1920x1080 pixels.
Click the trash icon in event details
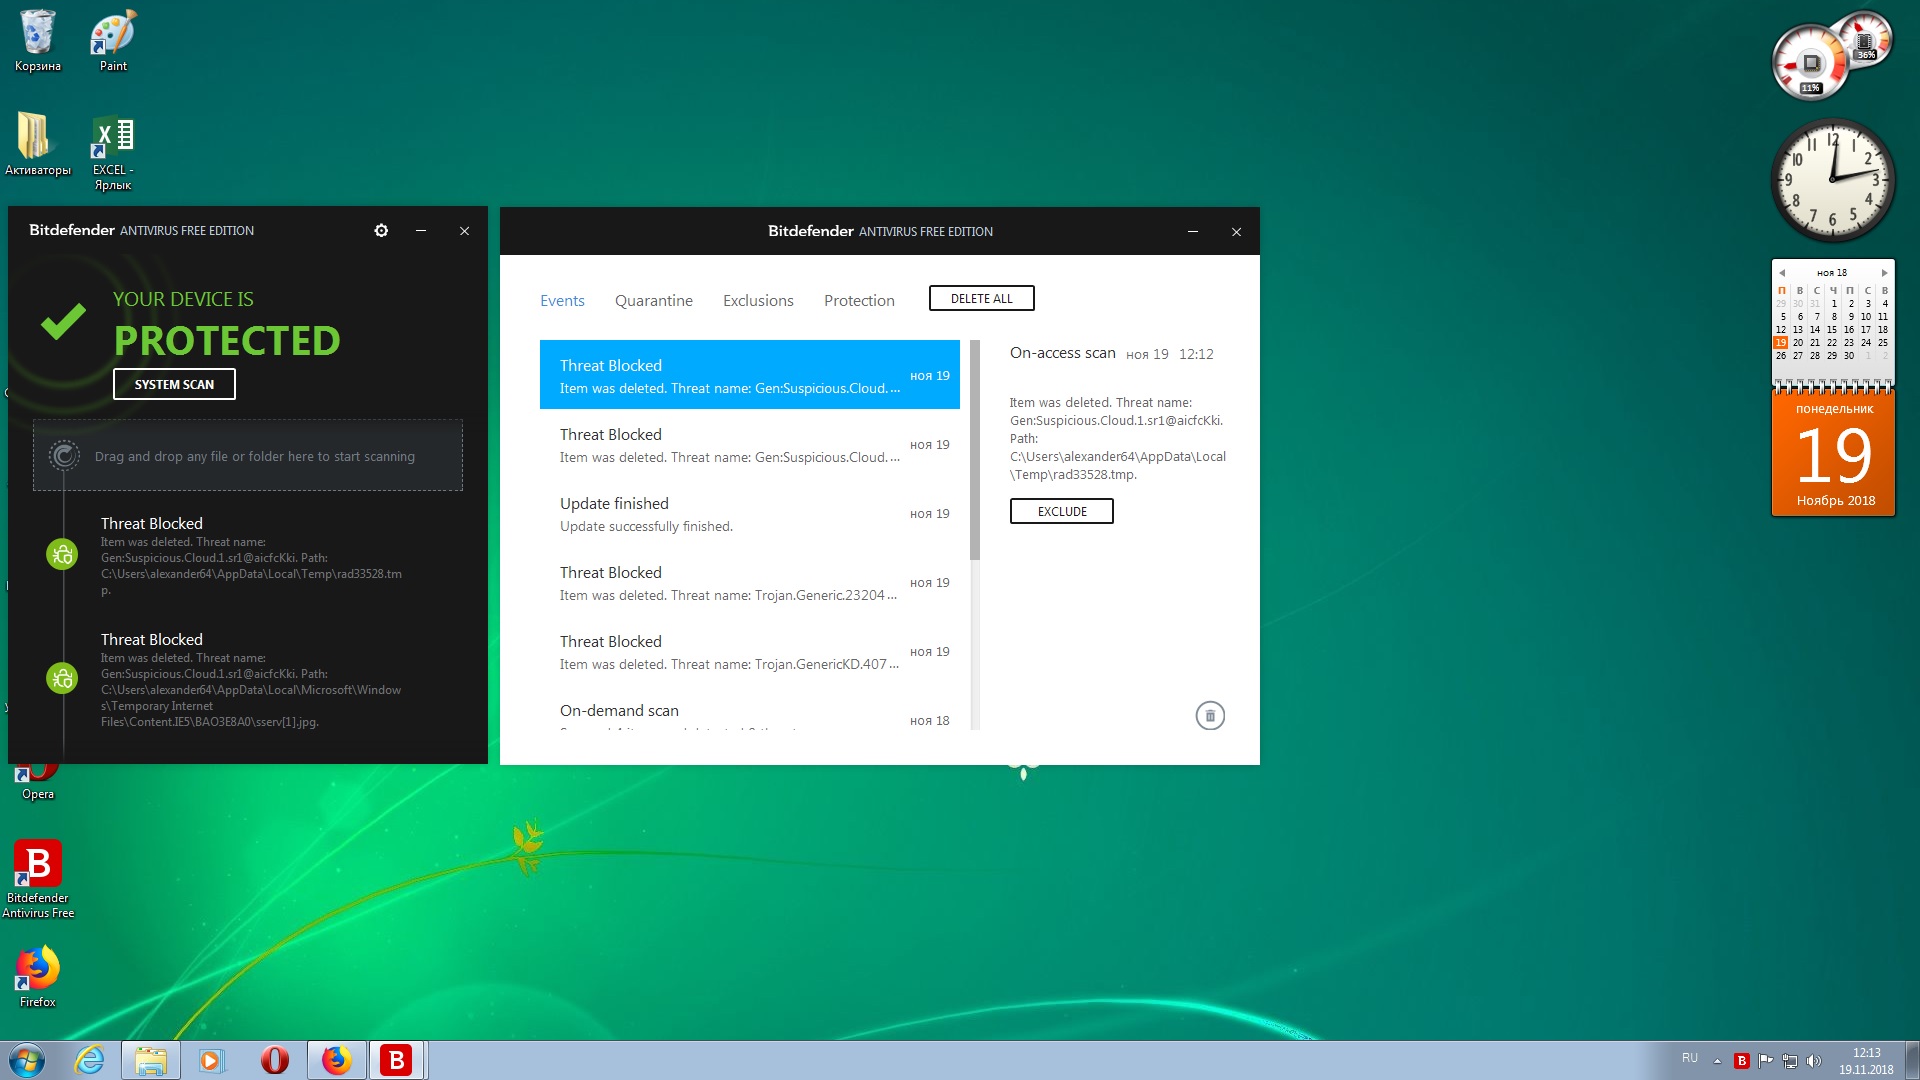pyautogui.click(x=1210, y=716)
